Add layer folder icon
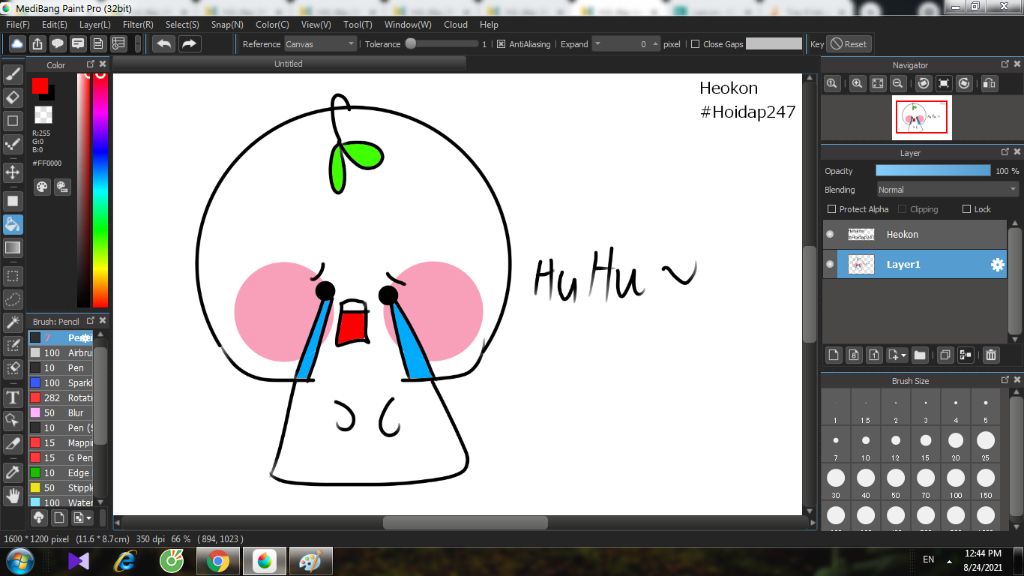The width and height of the screenshot is (1024, 576). pos(920,355)
